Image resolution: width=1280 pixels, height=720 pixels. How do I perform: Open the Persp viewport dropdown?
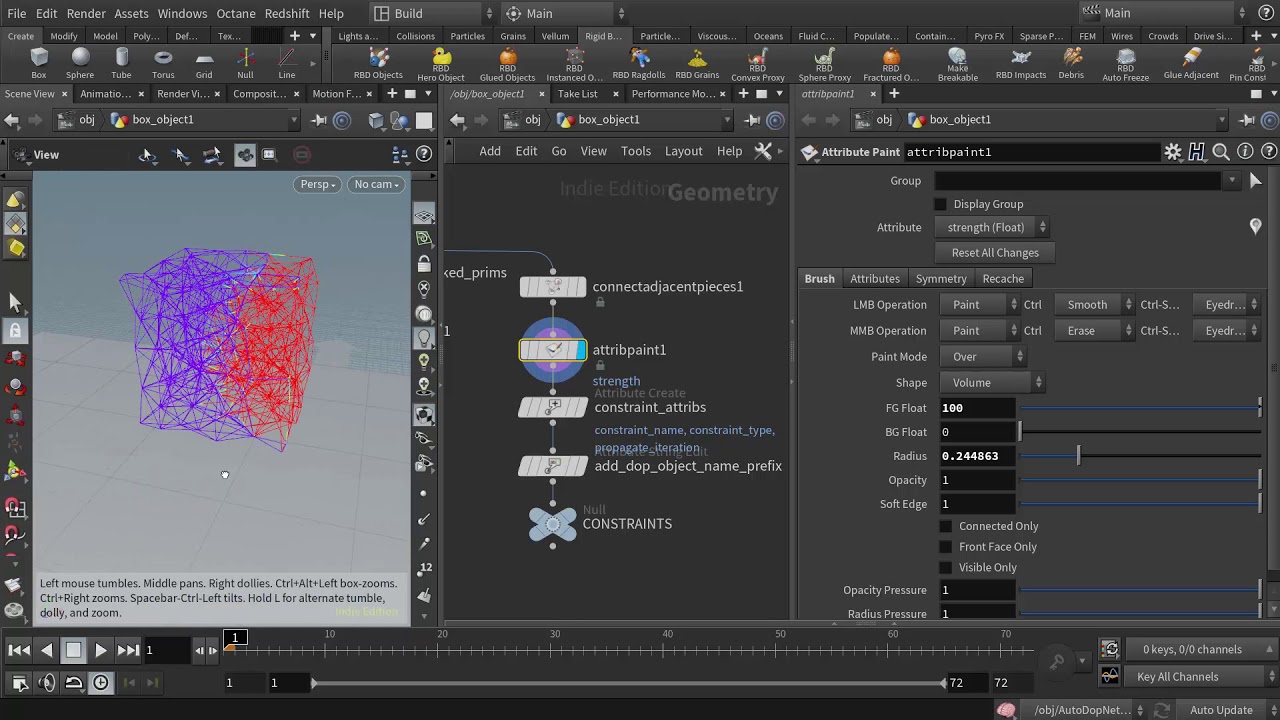tap(318, 184)
